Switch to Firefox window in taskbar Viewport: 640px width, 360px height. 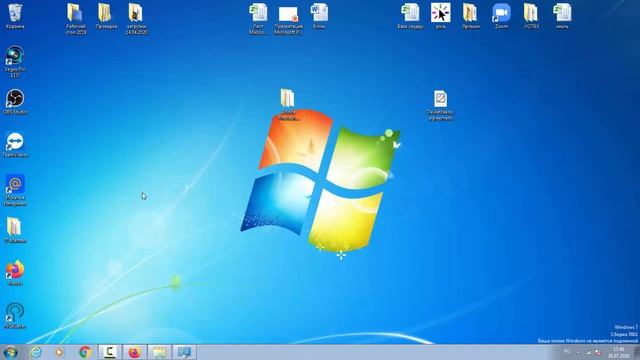[135, 352]
